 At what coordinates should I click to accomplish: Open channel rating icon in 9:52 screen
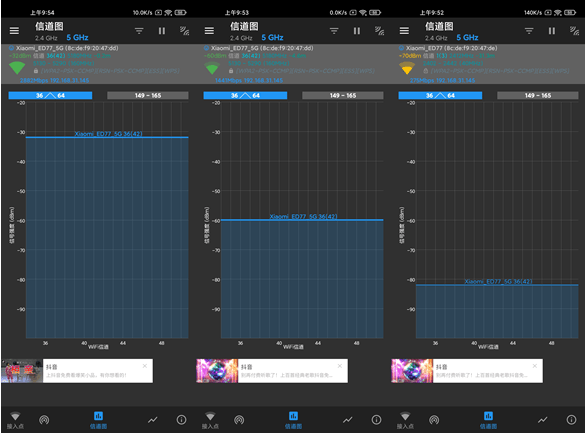point(434,420)
